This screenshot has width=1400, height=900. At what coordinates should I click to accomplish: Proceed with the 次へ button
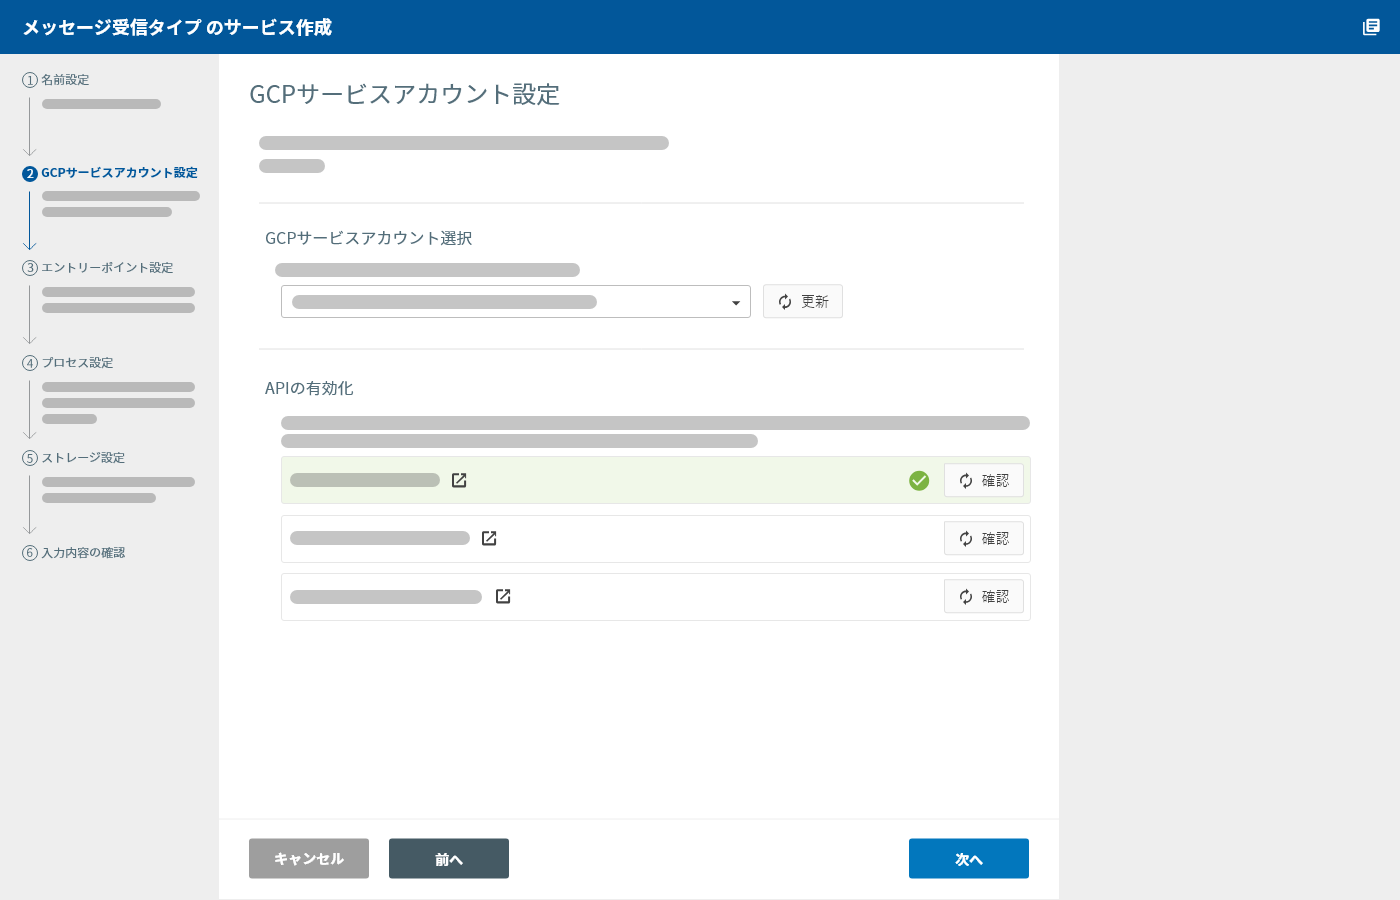pos(969,859)
